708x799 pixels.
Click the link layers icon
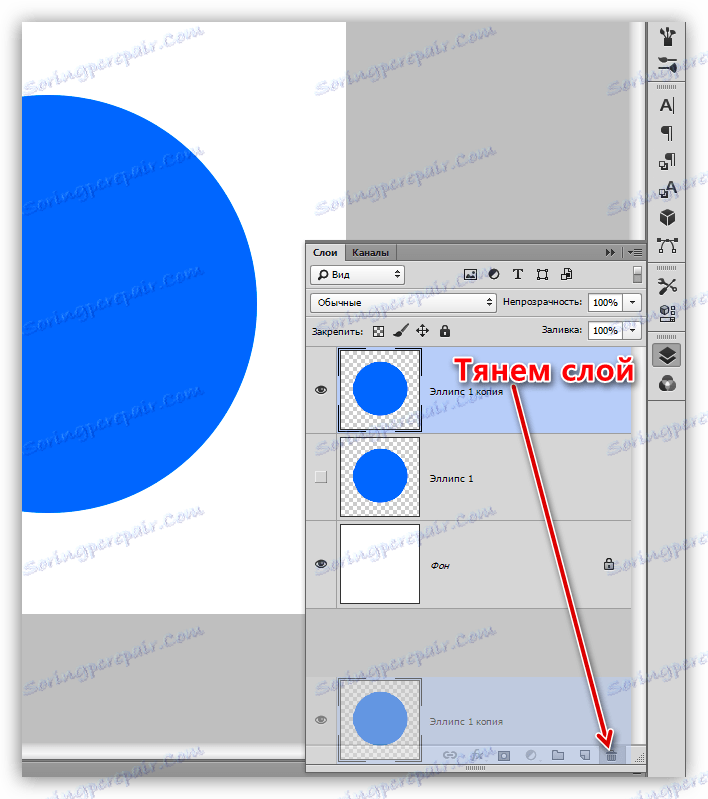(450, 755)
